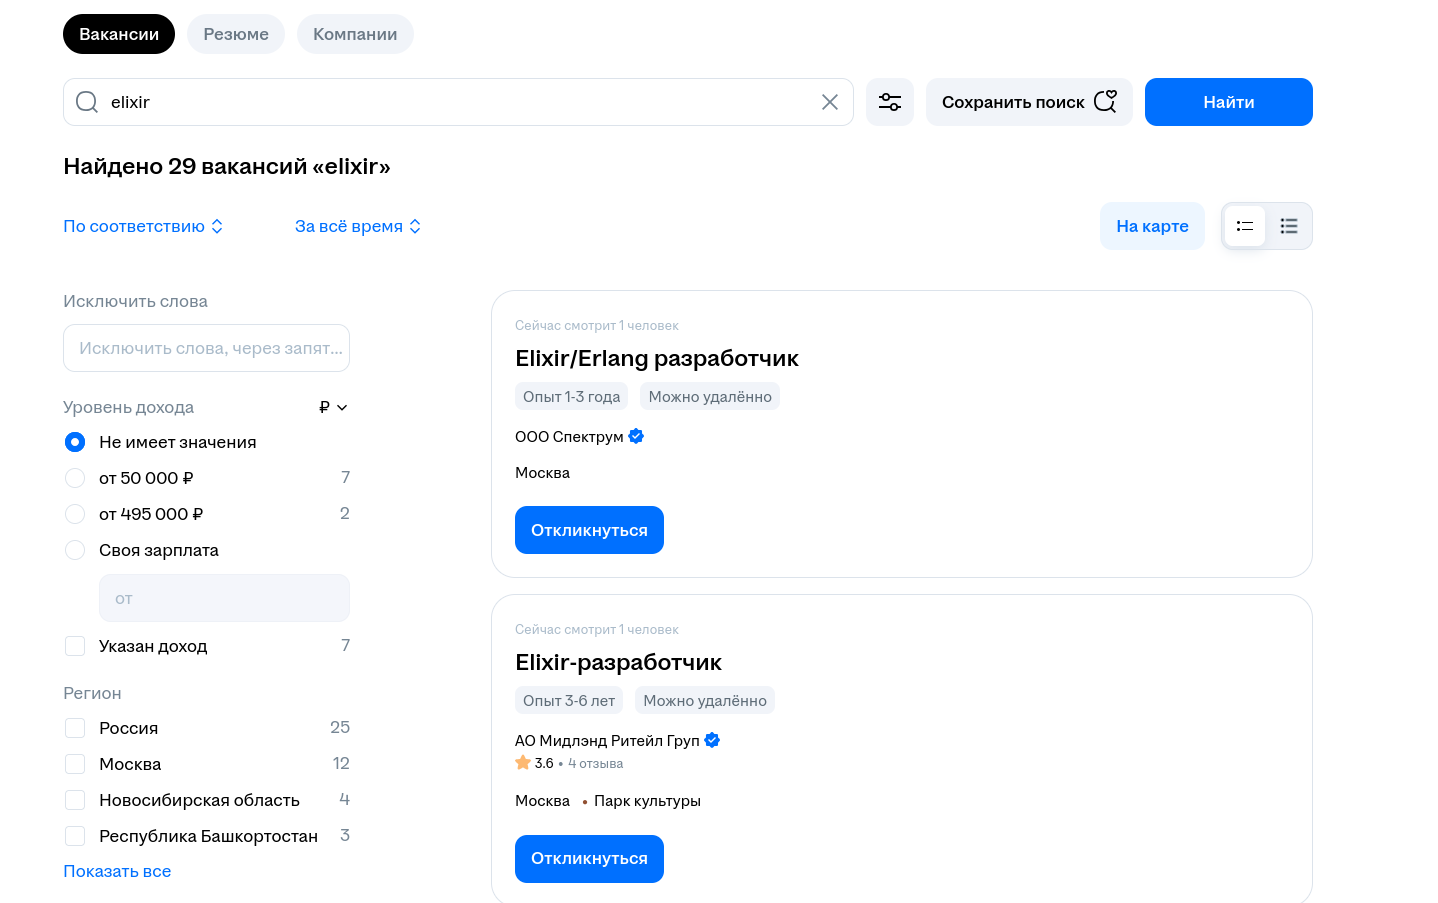1438x903 pixels.
Task: Open the За всё время period dropdown
Action: pos(357,226)
